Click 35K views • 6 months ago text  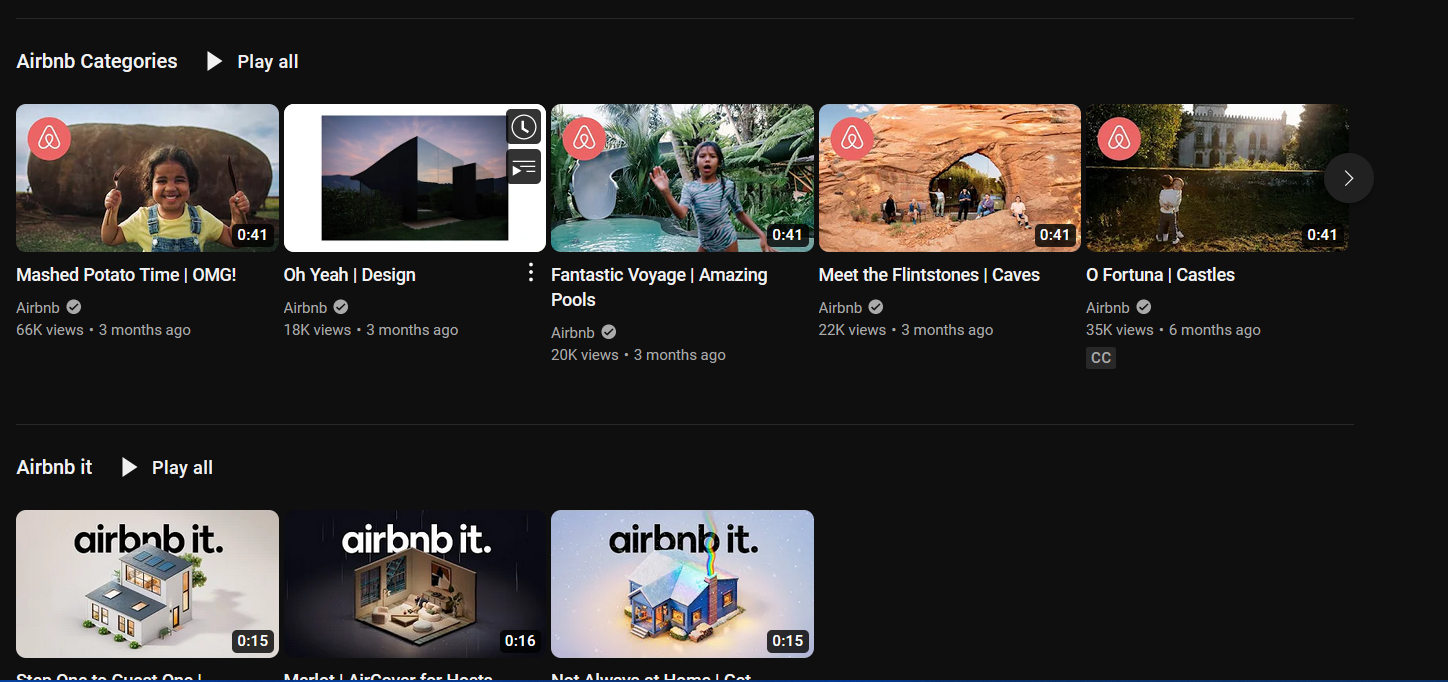tap(1173, 330)
